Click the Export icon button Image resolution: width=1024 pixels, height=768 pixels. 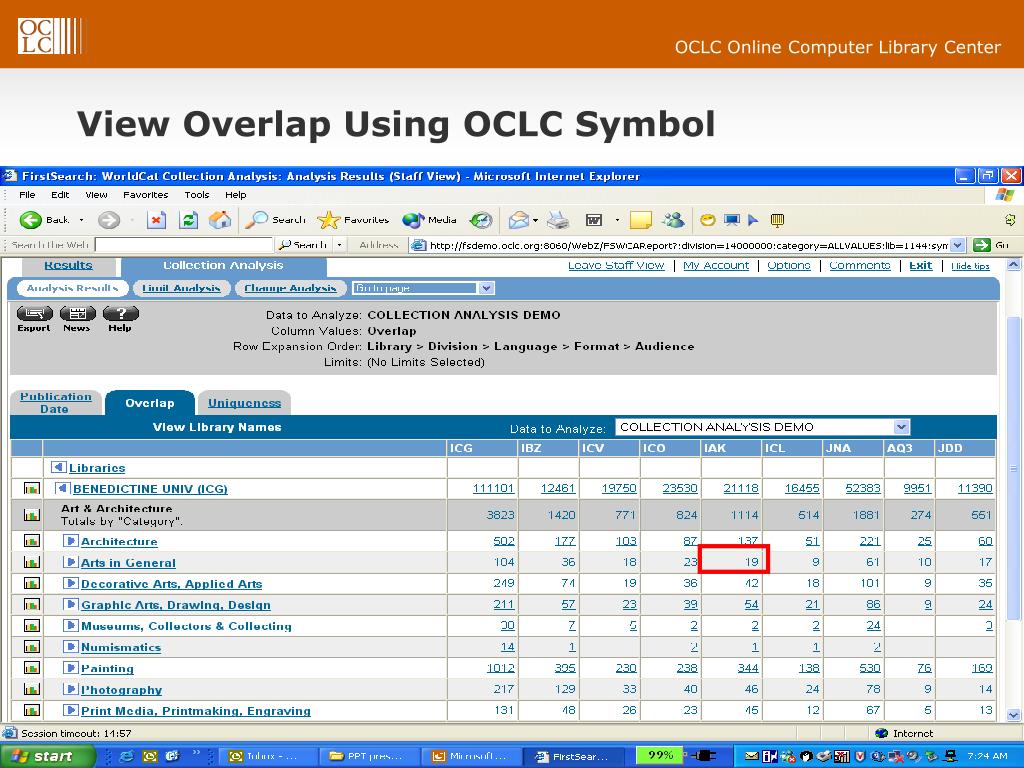click(34, 319)
